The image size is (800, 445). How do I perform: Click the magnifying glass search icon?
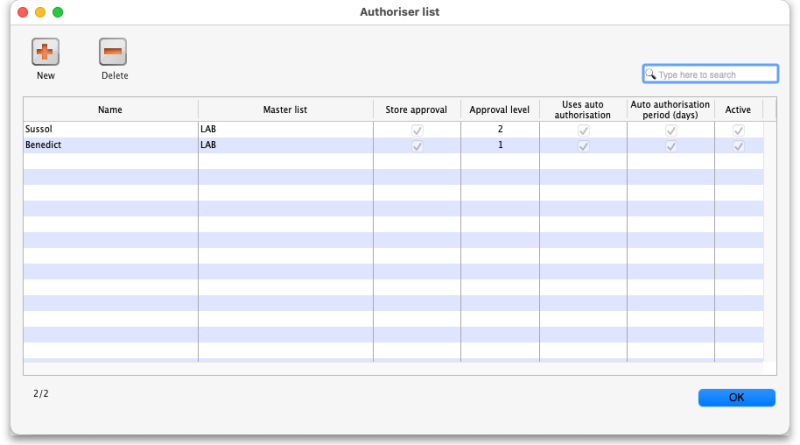[x=650, y=75]
